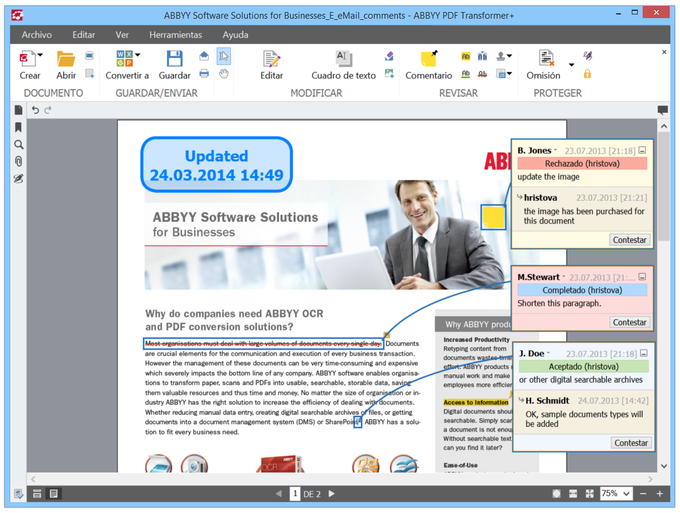Screen dimensions: 680x513
Task: Reply to M.Stewart comment via Contestar
Action: 630,322
